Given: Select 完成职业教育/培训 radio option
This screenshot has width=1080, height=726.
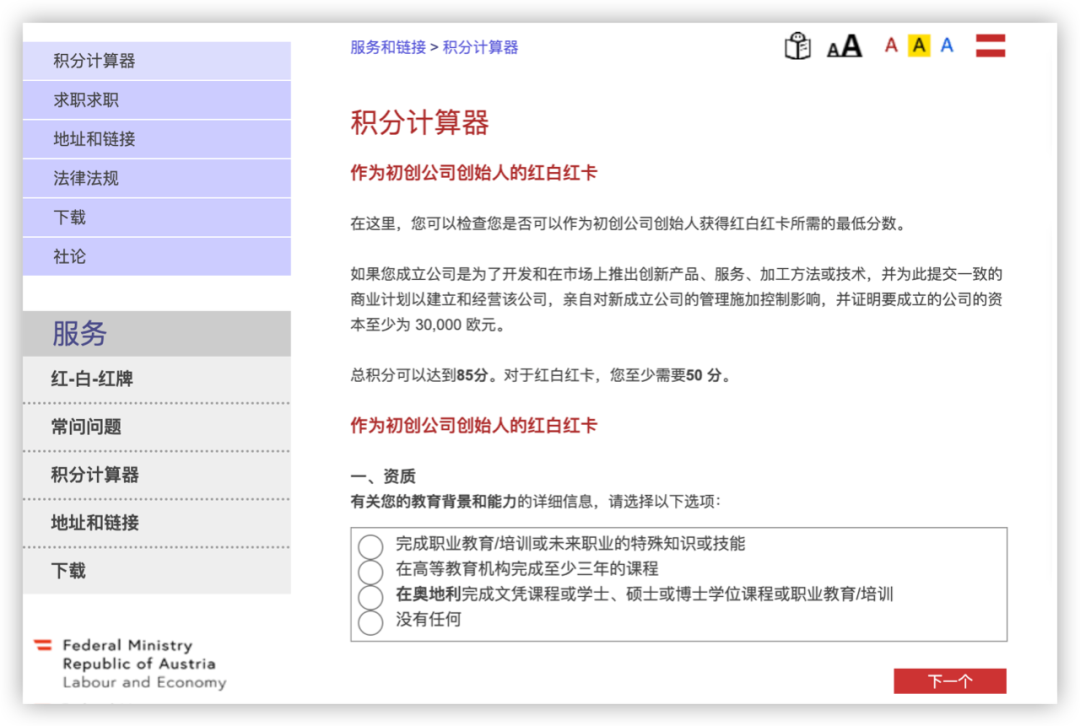Looking at the screenshot, I should (371, 546).
